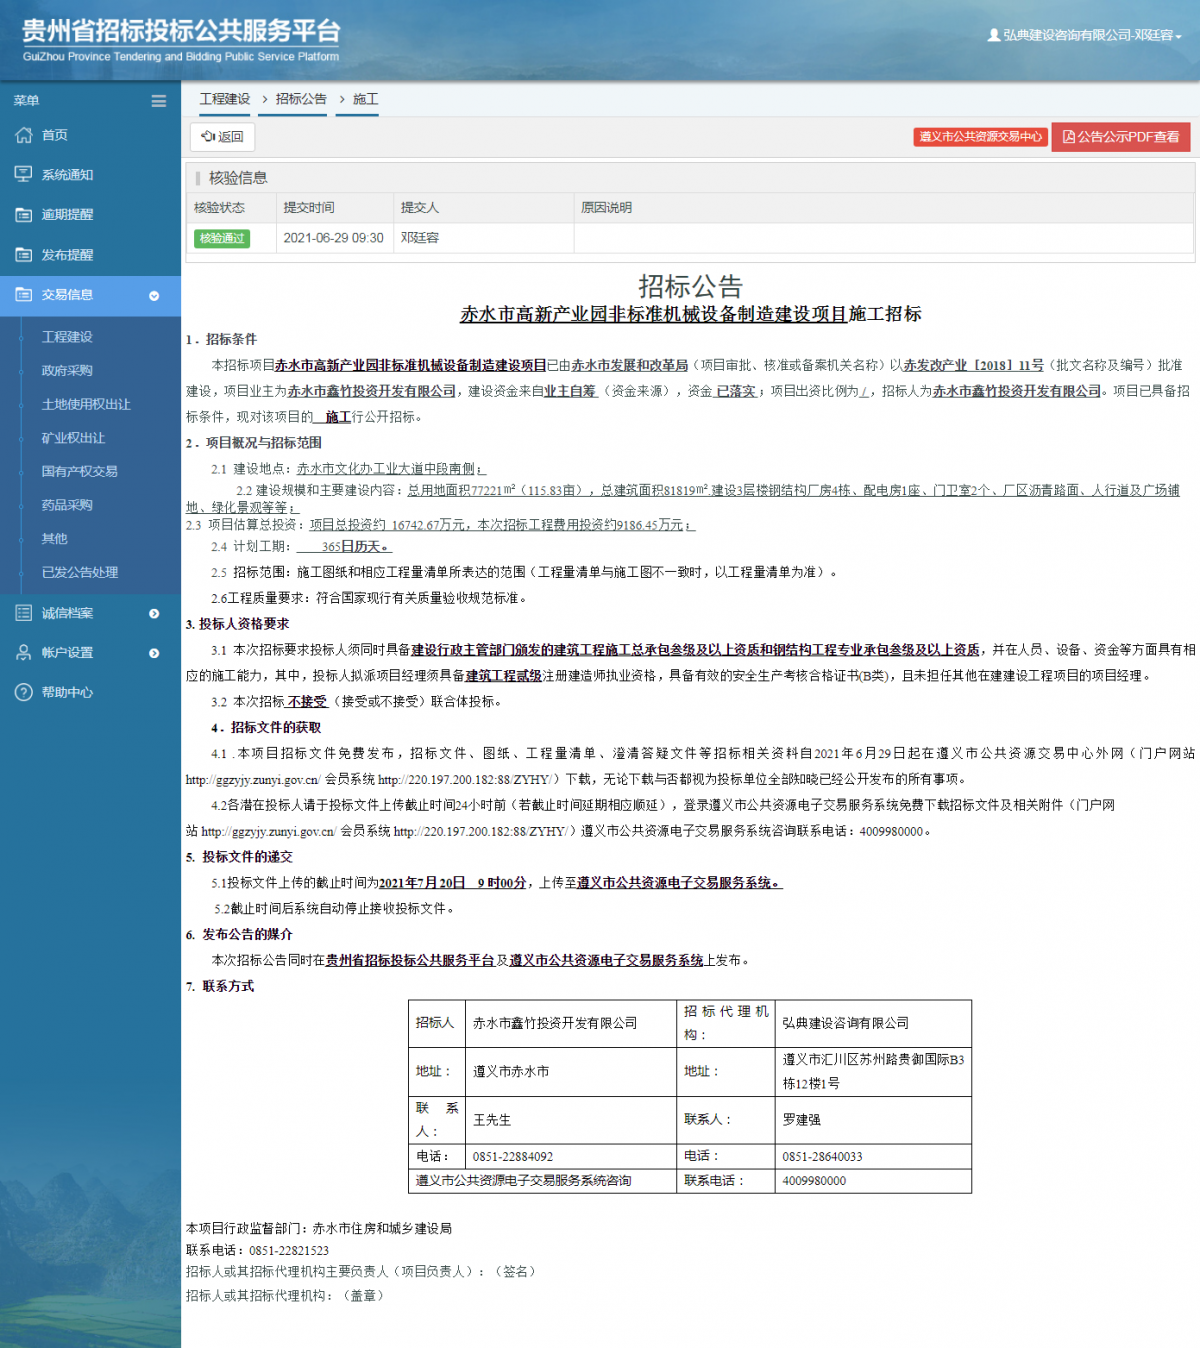Open the 首页 home icon in sidebar
Image resolution: width=1200 pixels, height=1348 pixels.
(22, 135)
